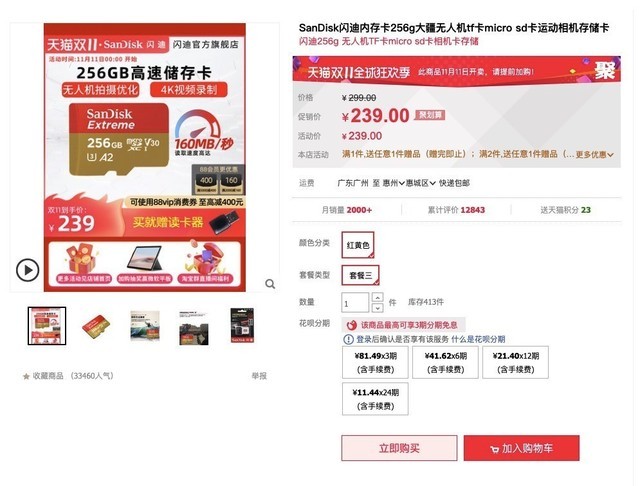This screenshot has width=640, height=486.
Task: Play the product video on main image
Action: point(27,270)
